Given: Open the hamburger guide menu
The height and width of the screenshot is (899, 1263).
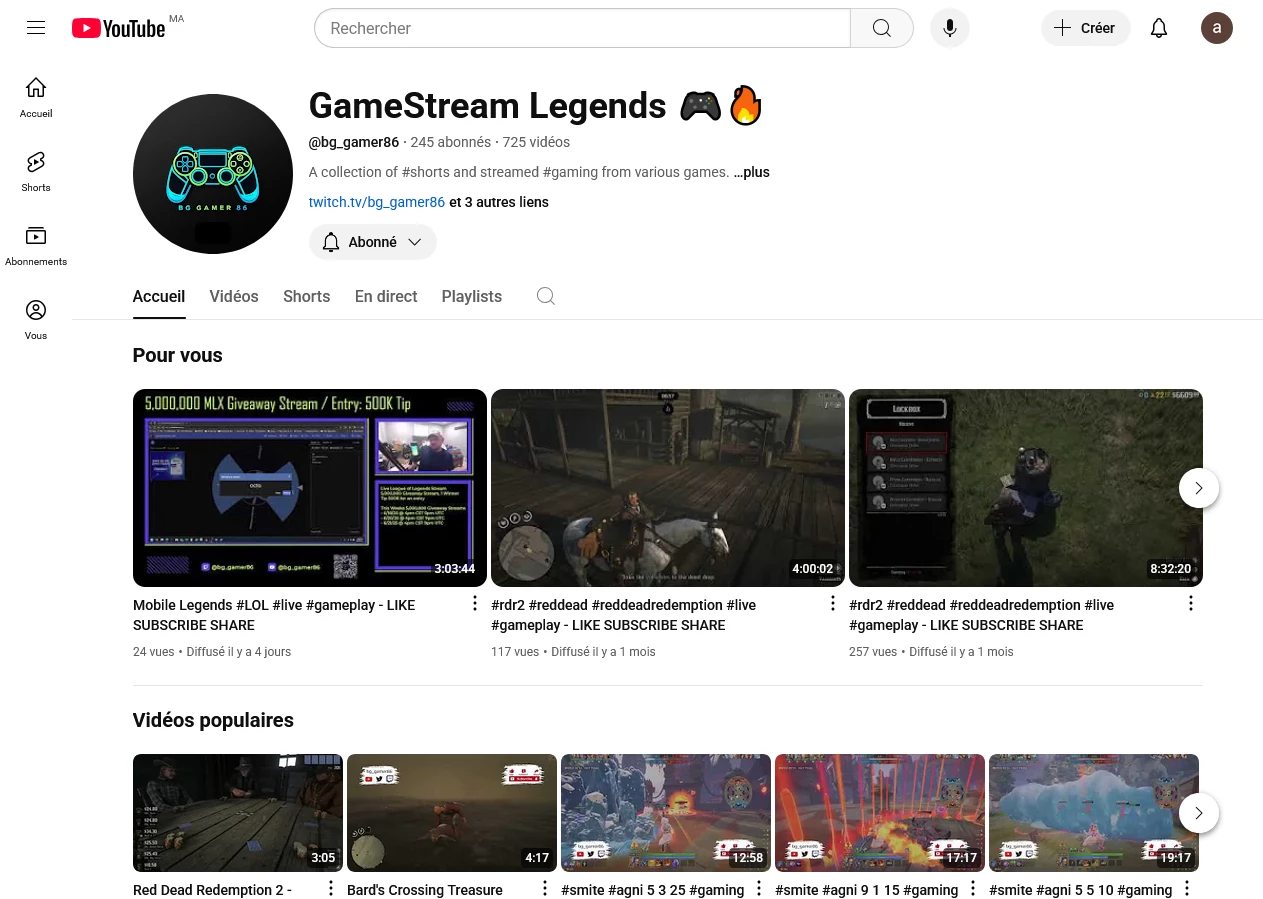Looking at the screenshot, I should (x=36, y=28).
